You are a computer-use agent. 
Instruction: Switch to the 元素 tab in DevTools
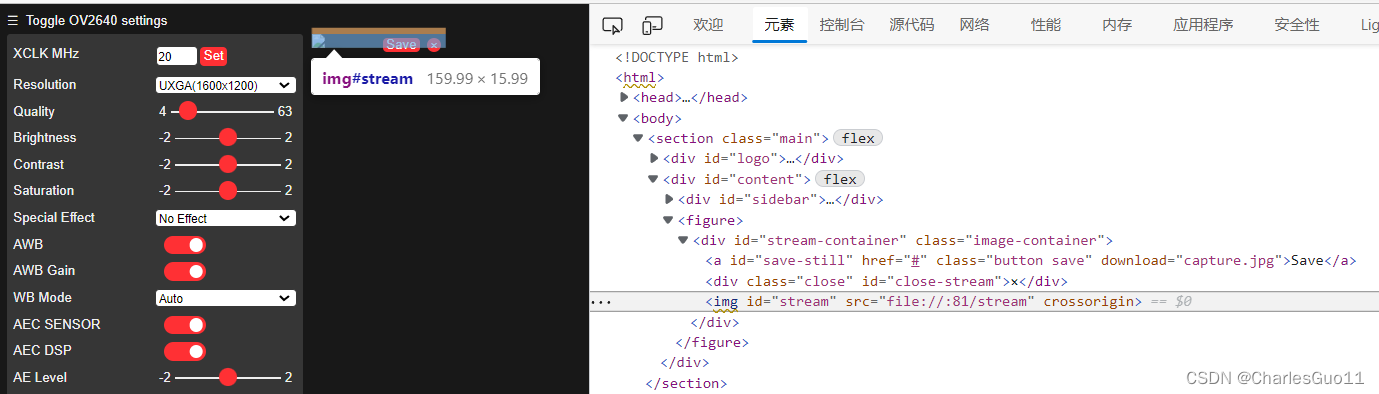[x=780, y=25]
